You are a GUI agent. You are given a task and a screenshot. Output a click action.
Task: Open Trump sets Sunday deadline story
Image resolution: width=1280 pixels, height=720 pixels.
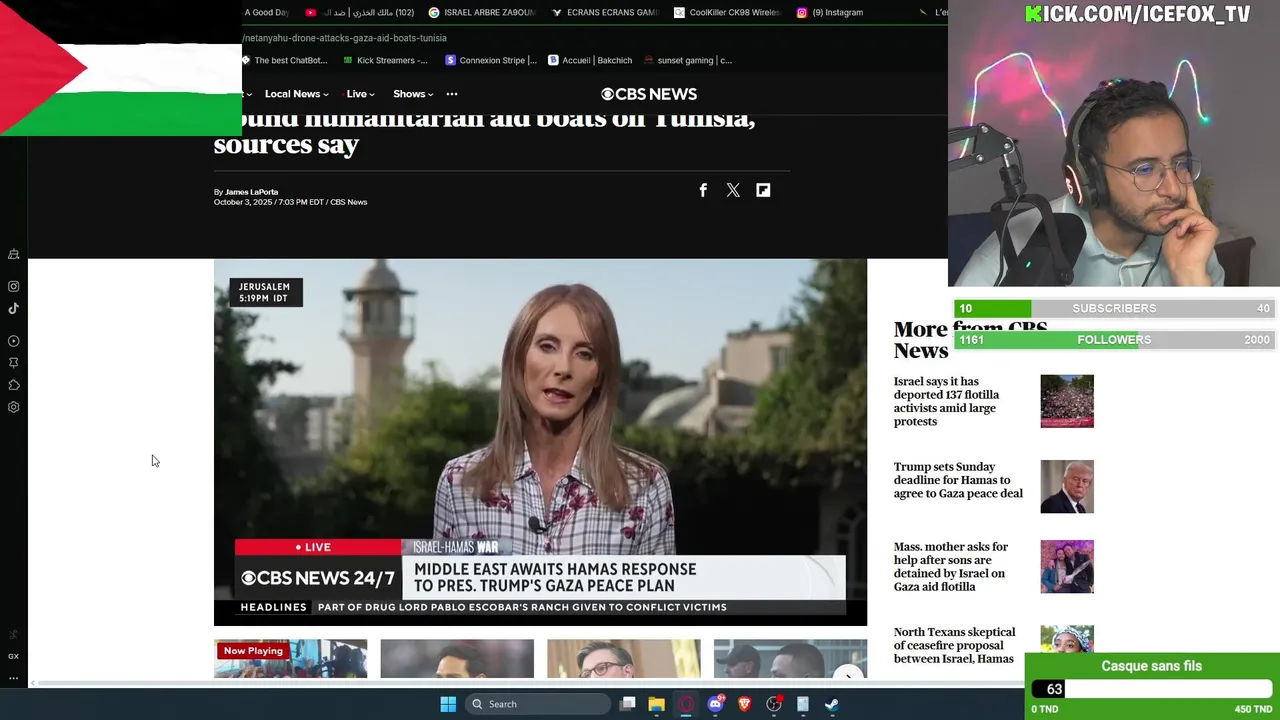958,480
